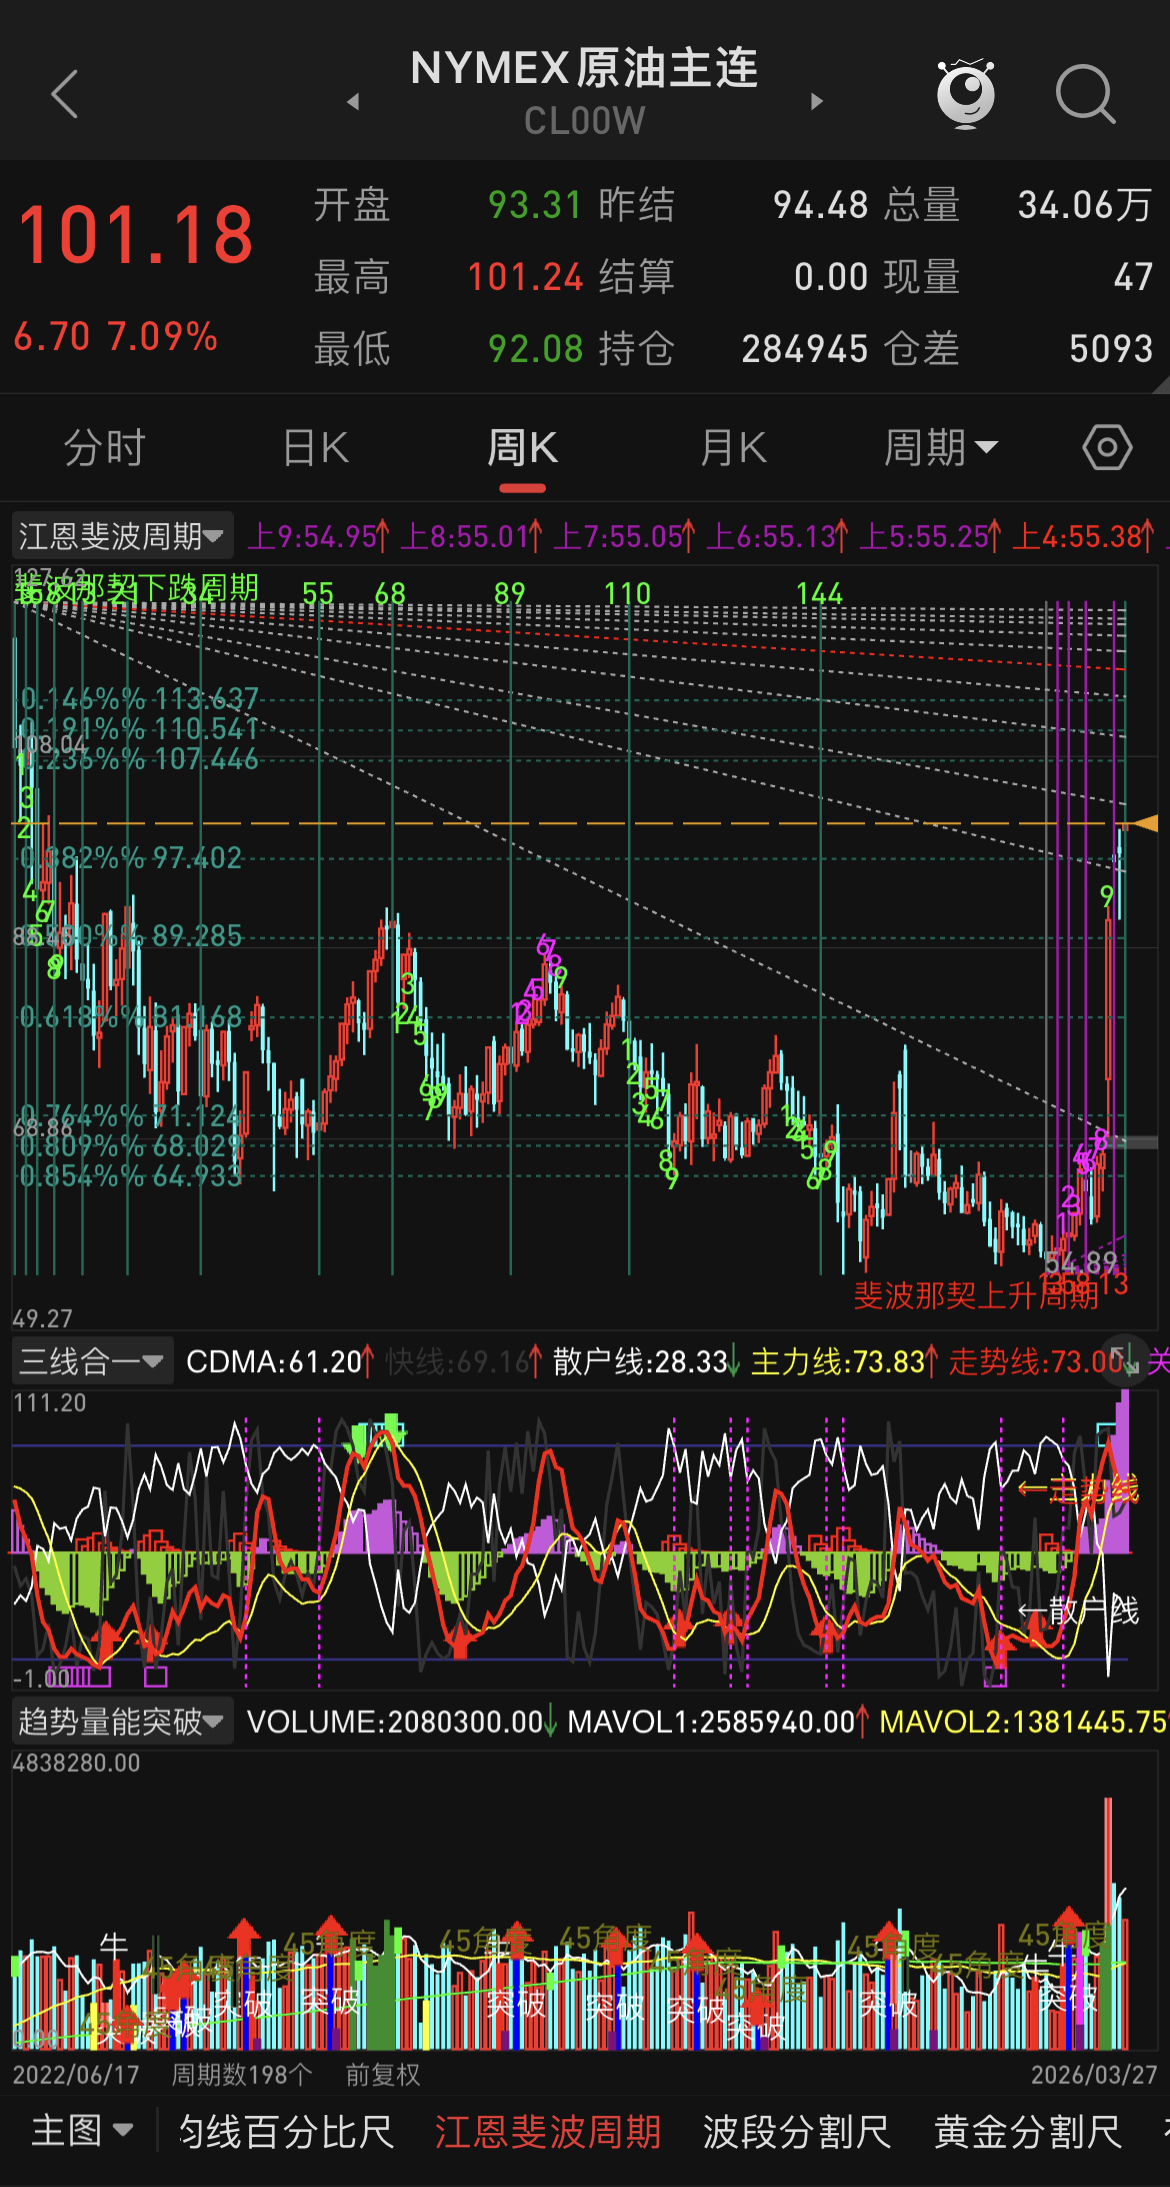Tap the 持仓 value 284945

tap(805, 349)
